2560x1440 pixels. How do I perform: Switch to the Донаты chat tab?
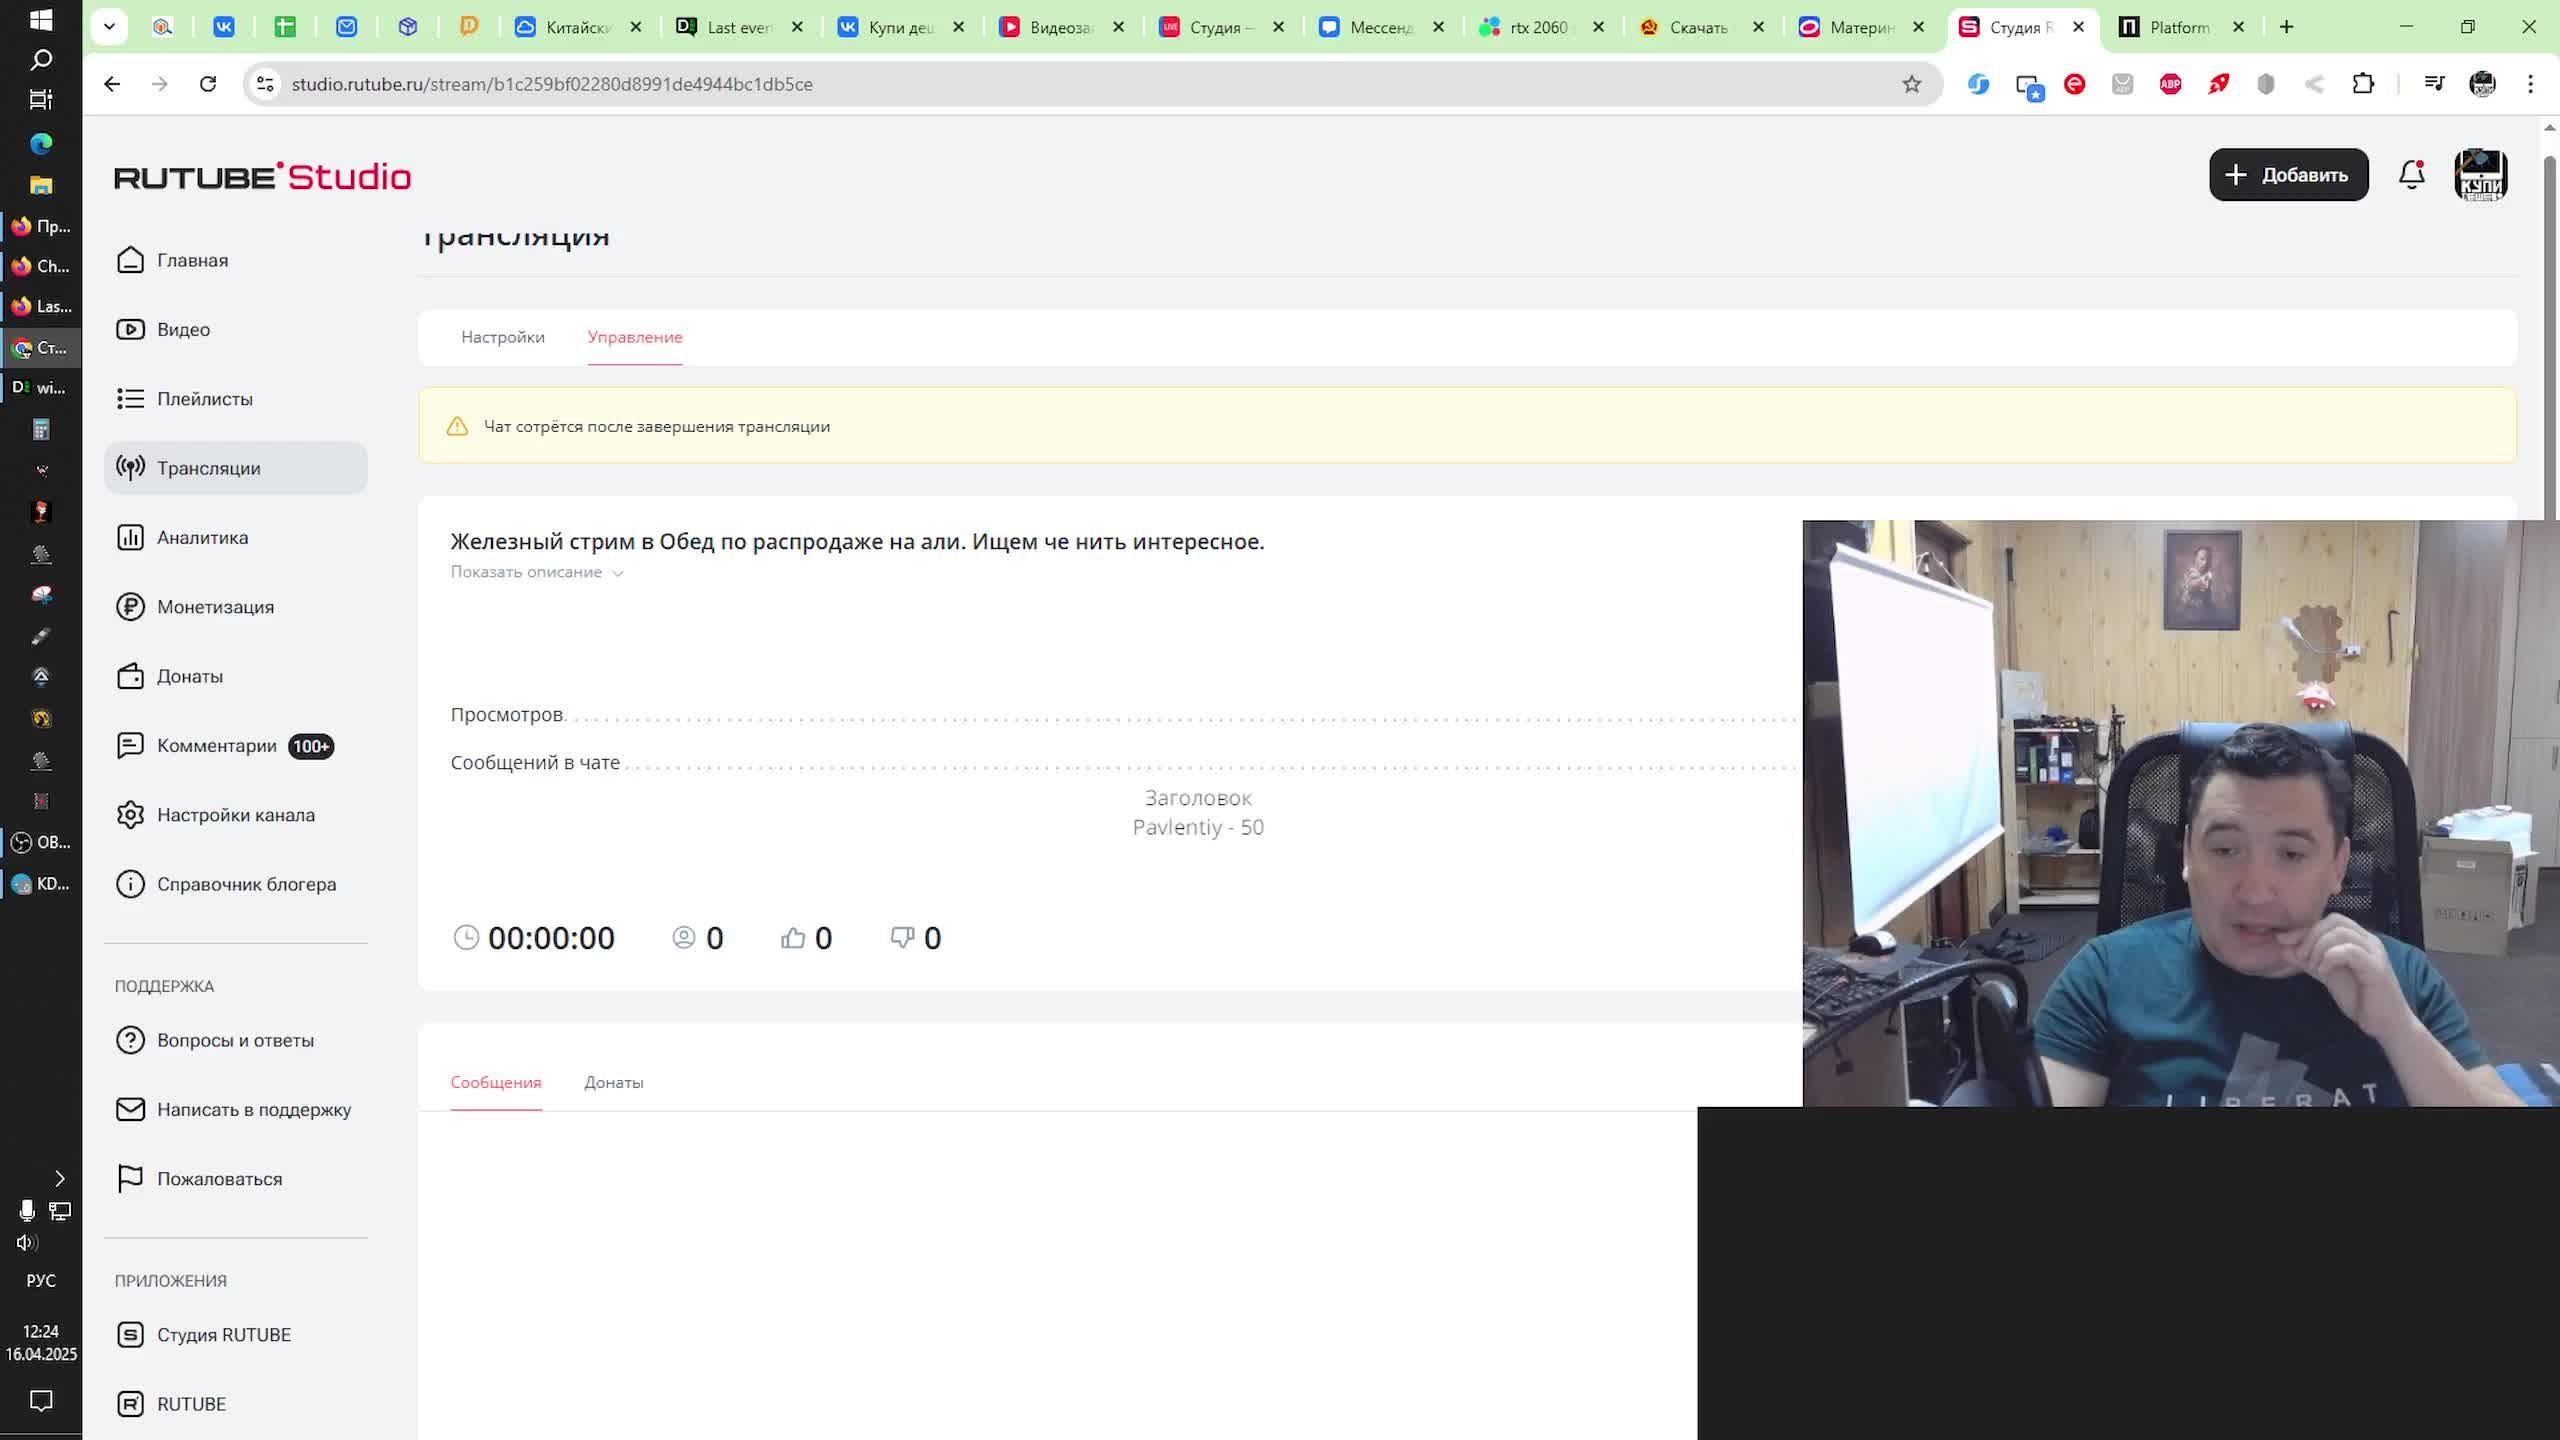coord(613,1082)
